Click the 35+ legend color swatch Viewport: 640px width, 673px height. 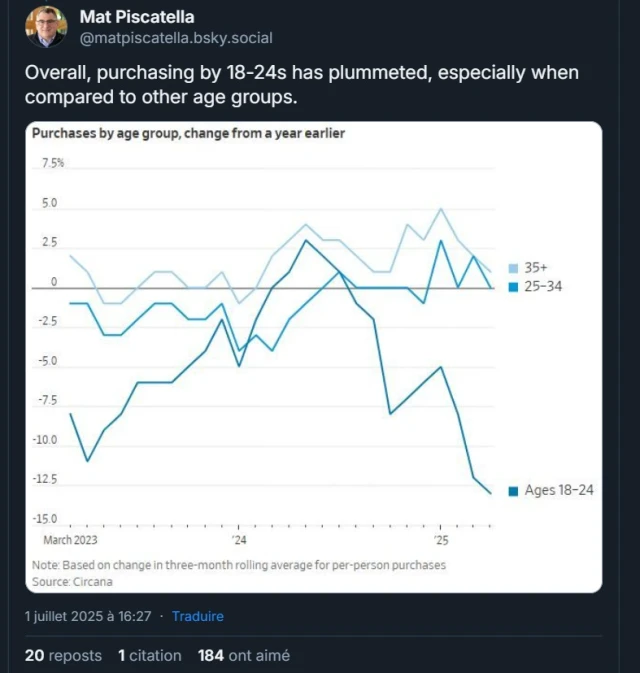point(513,268)
